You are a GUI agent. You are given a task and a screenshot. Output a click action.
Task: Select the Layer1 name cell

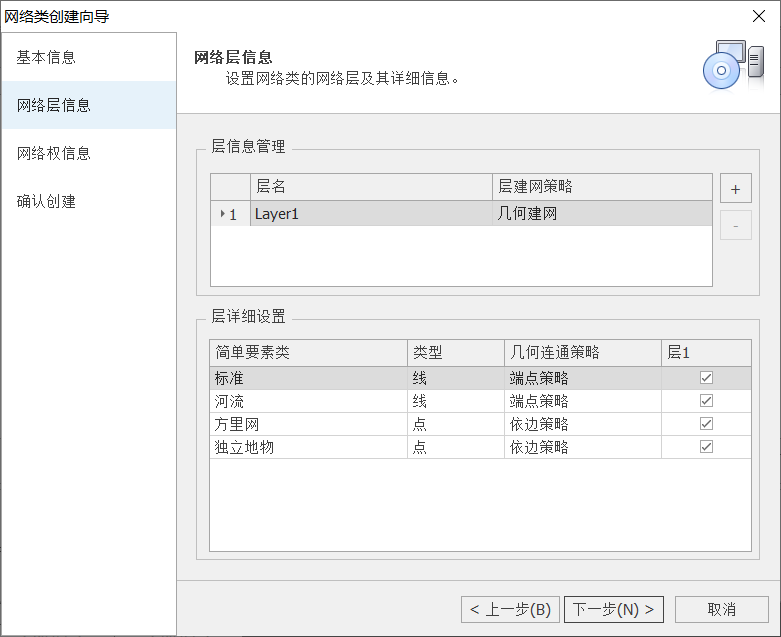point(371,214)
